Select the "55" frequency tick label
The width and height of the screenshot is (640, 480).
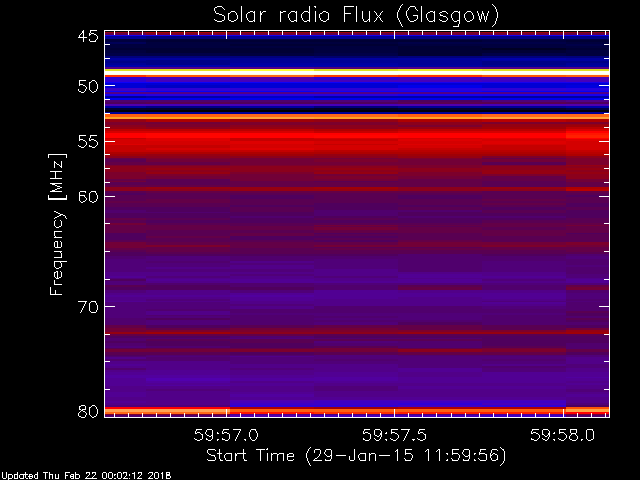tap(88, 142)
